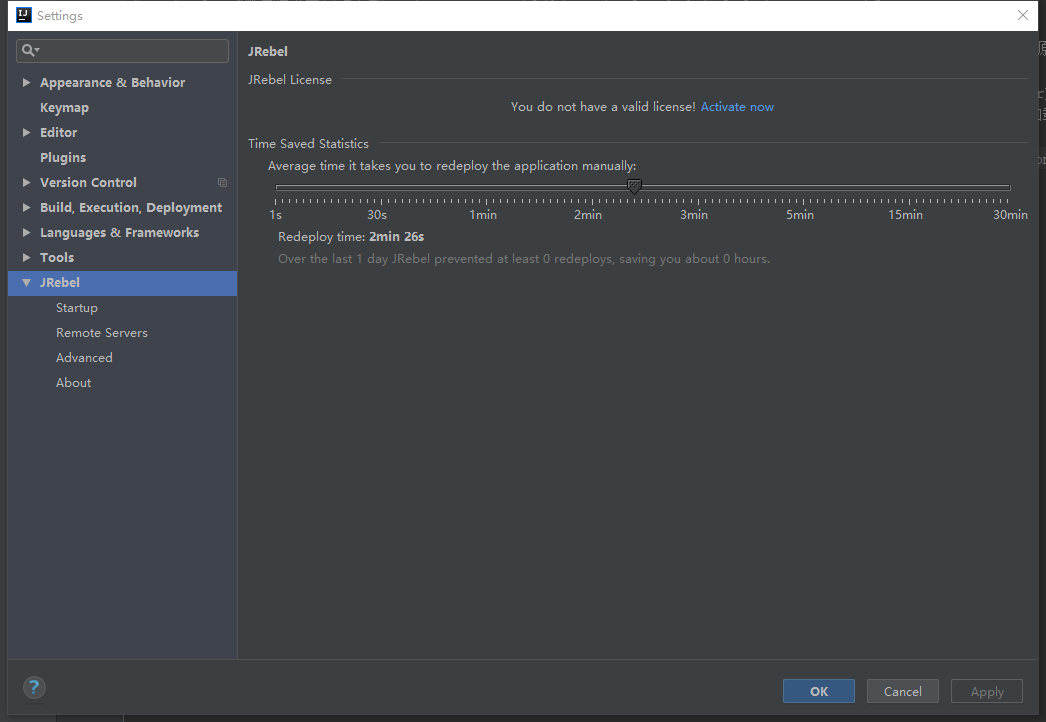Open the Keymap settings page
This screenshot has height=722, width=1046.
tap(64, 107)
